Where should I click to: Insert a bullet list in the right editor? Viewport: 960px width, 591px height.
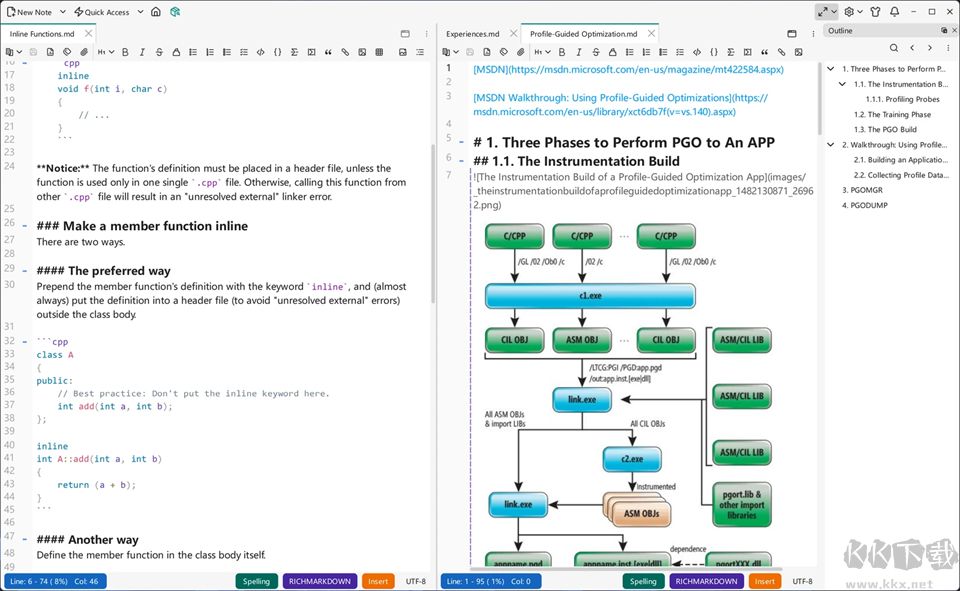click(629, 52)
